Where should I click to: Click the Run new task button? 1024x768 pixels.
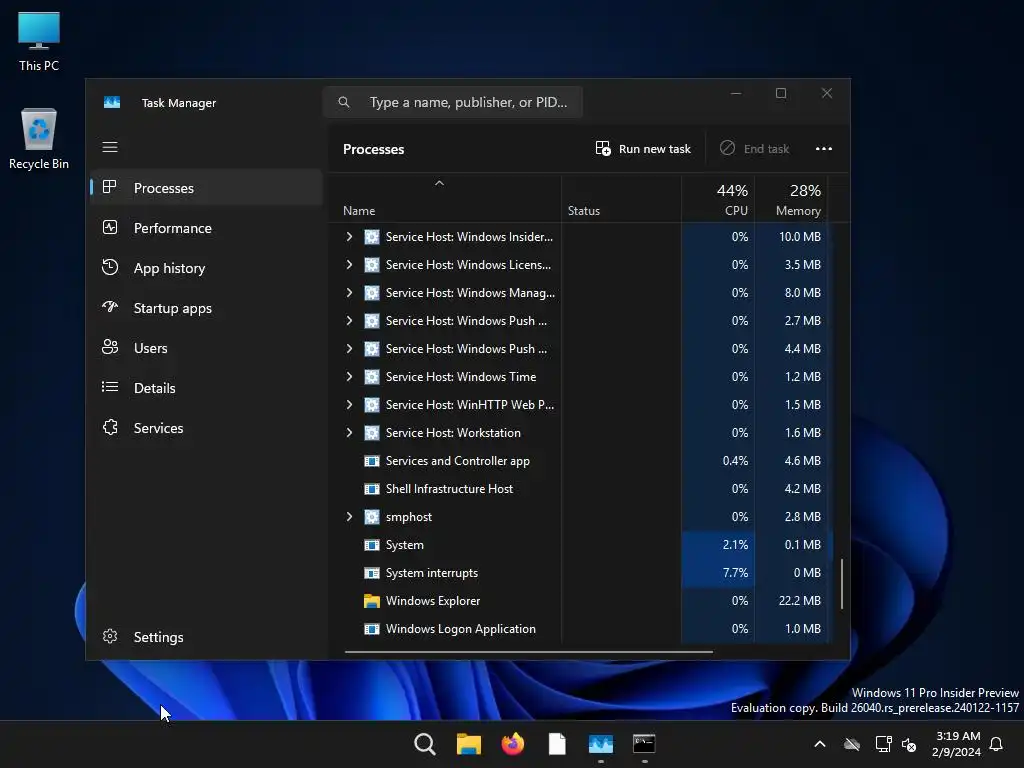pos(643,149)
